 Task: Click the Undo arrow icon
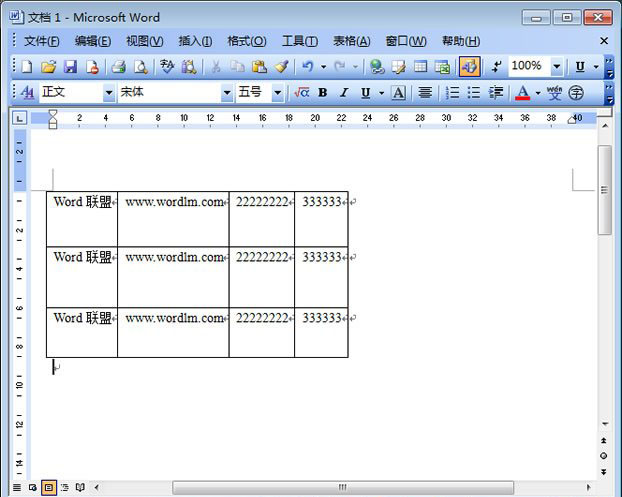(x=308, y=67)
